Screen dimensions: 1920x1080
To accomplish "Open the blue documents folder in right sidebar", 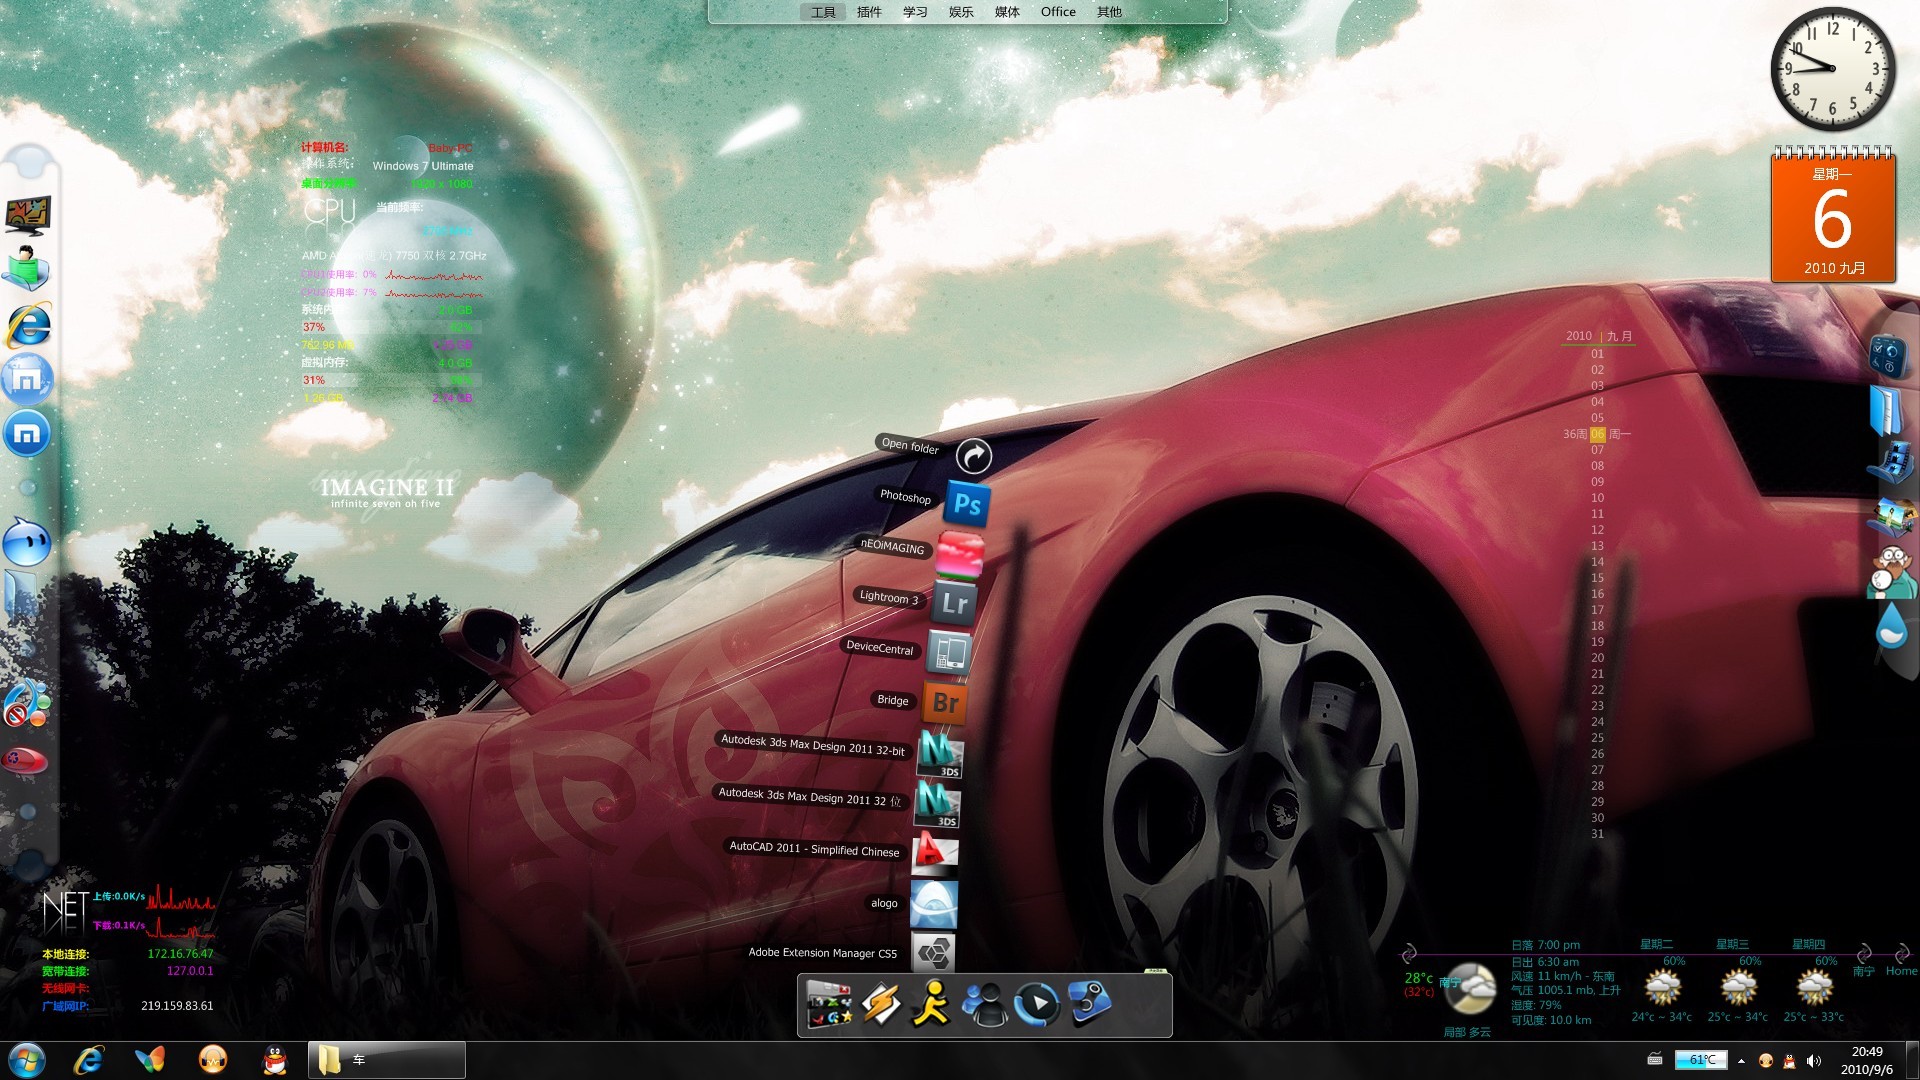I will (1886, 410).
